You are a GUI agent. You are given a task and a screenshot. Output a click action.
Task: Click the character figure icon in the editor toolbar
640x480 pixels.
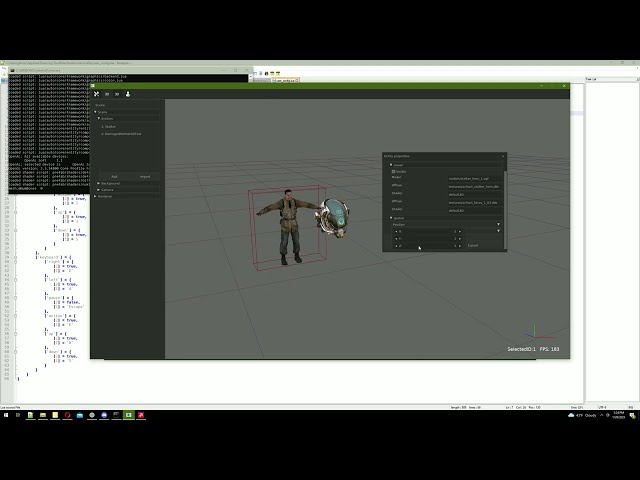click(128, 94)
